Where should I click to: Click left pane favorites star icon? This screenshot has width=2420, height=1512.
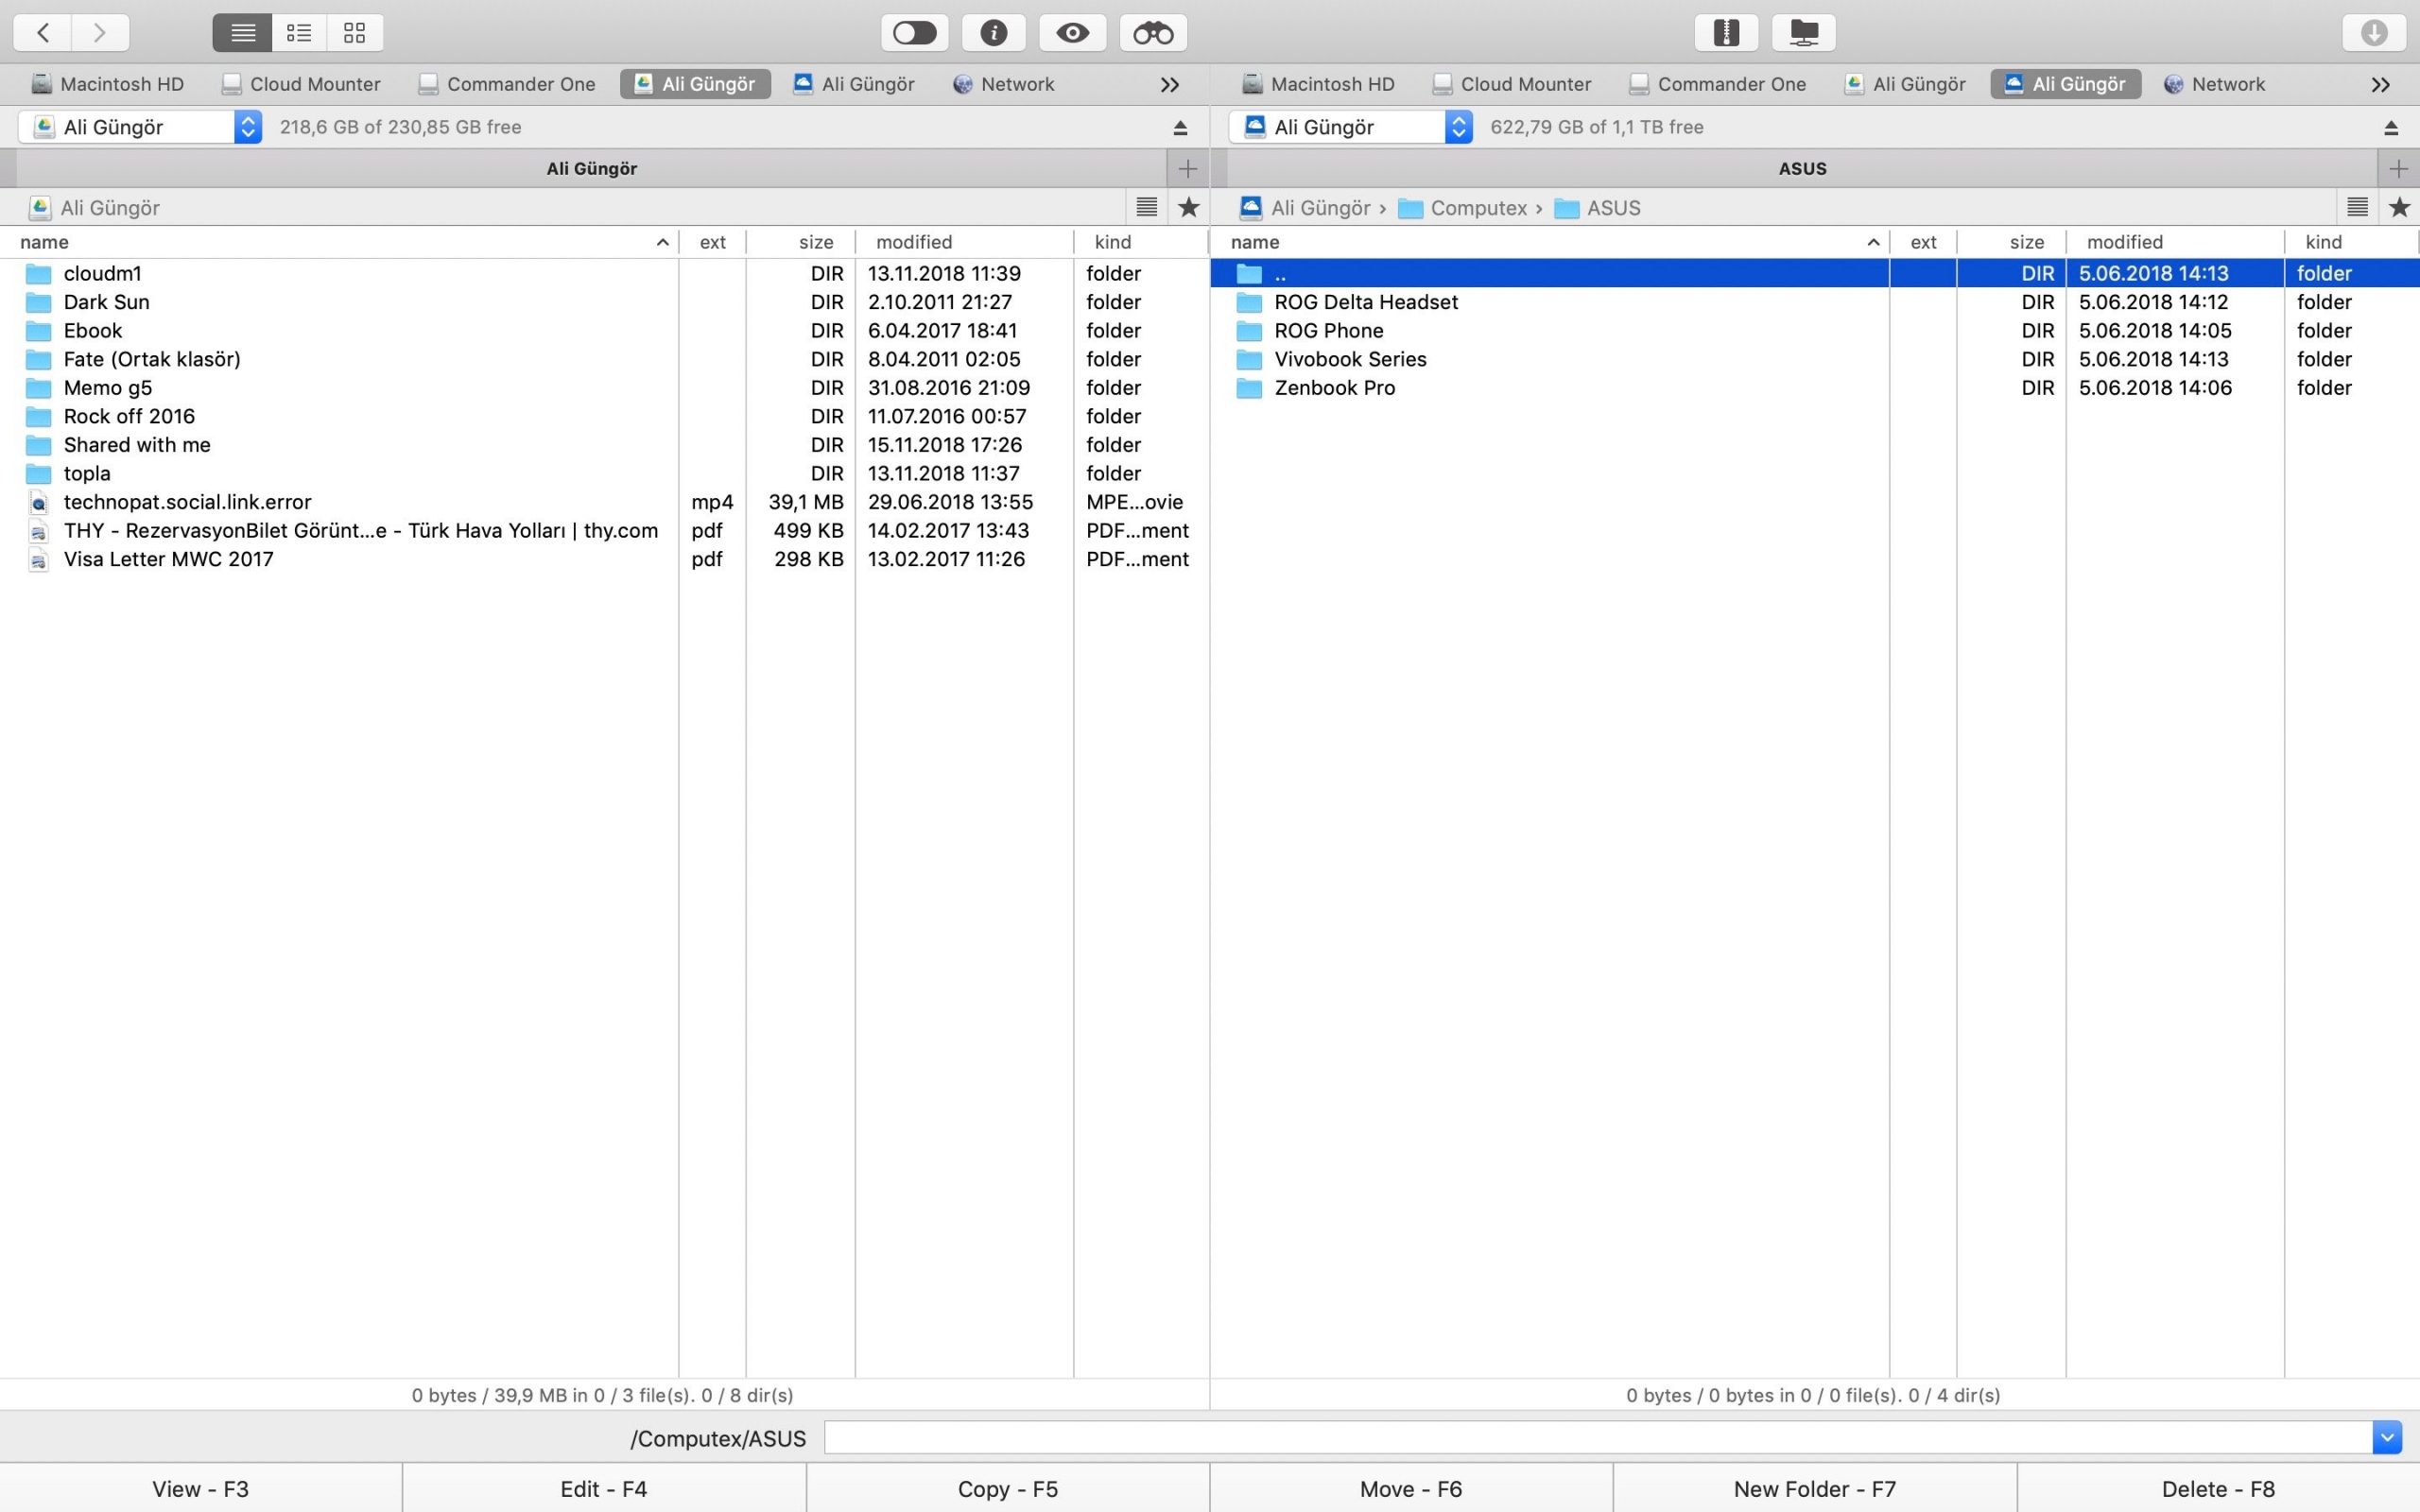1188,207
